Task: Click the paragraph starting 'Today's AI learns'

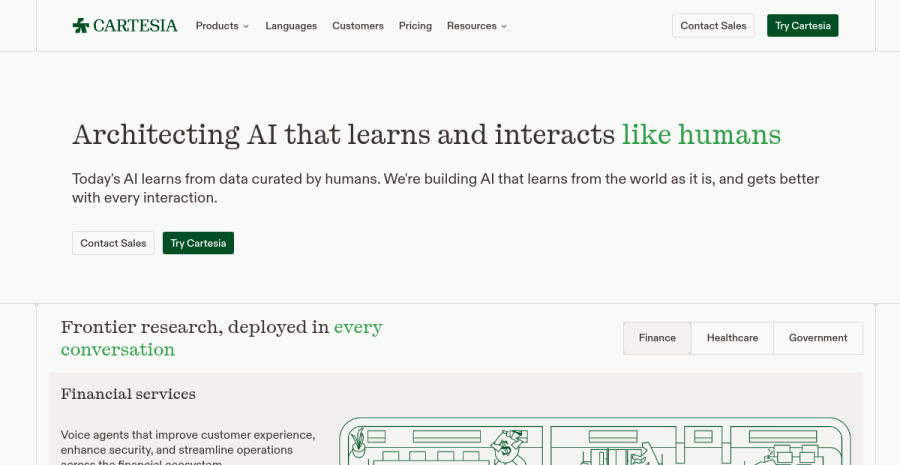Action: pyautogui.click(x=445, y=188)
